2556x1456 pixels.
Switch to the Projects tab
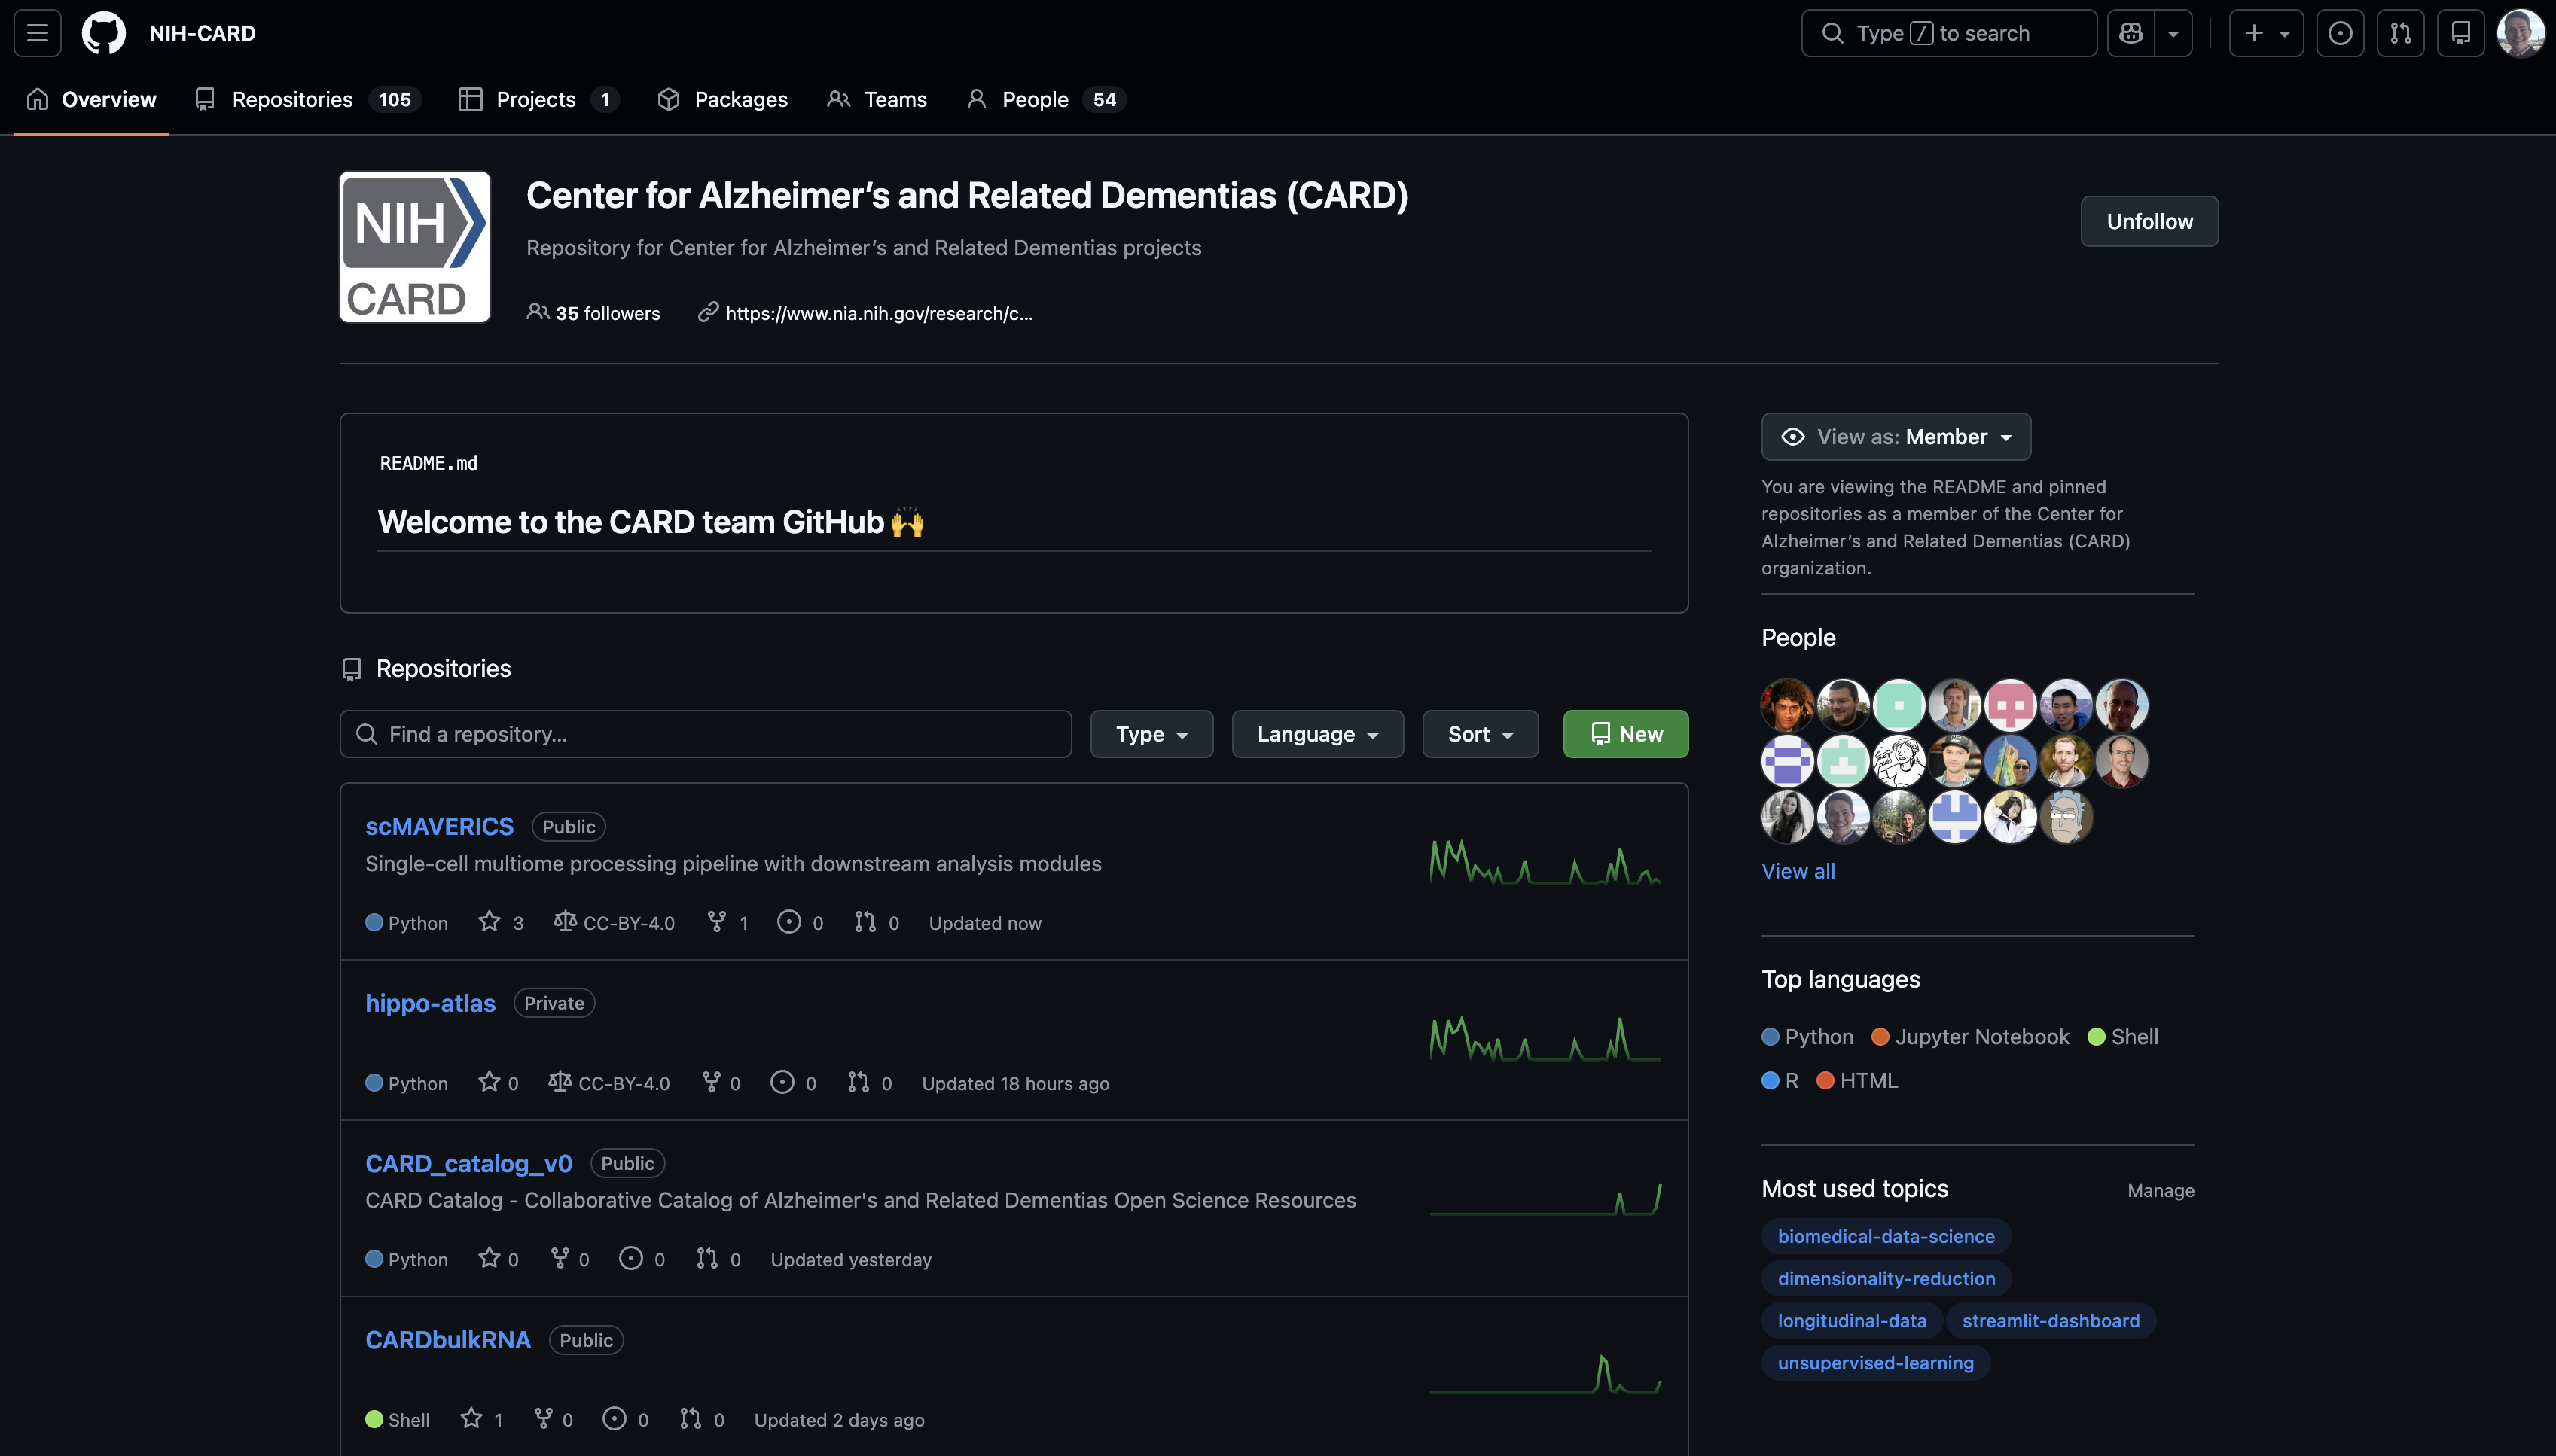tap(539, 99)
